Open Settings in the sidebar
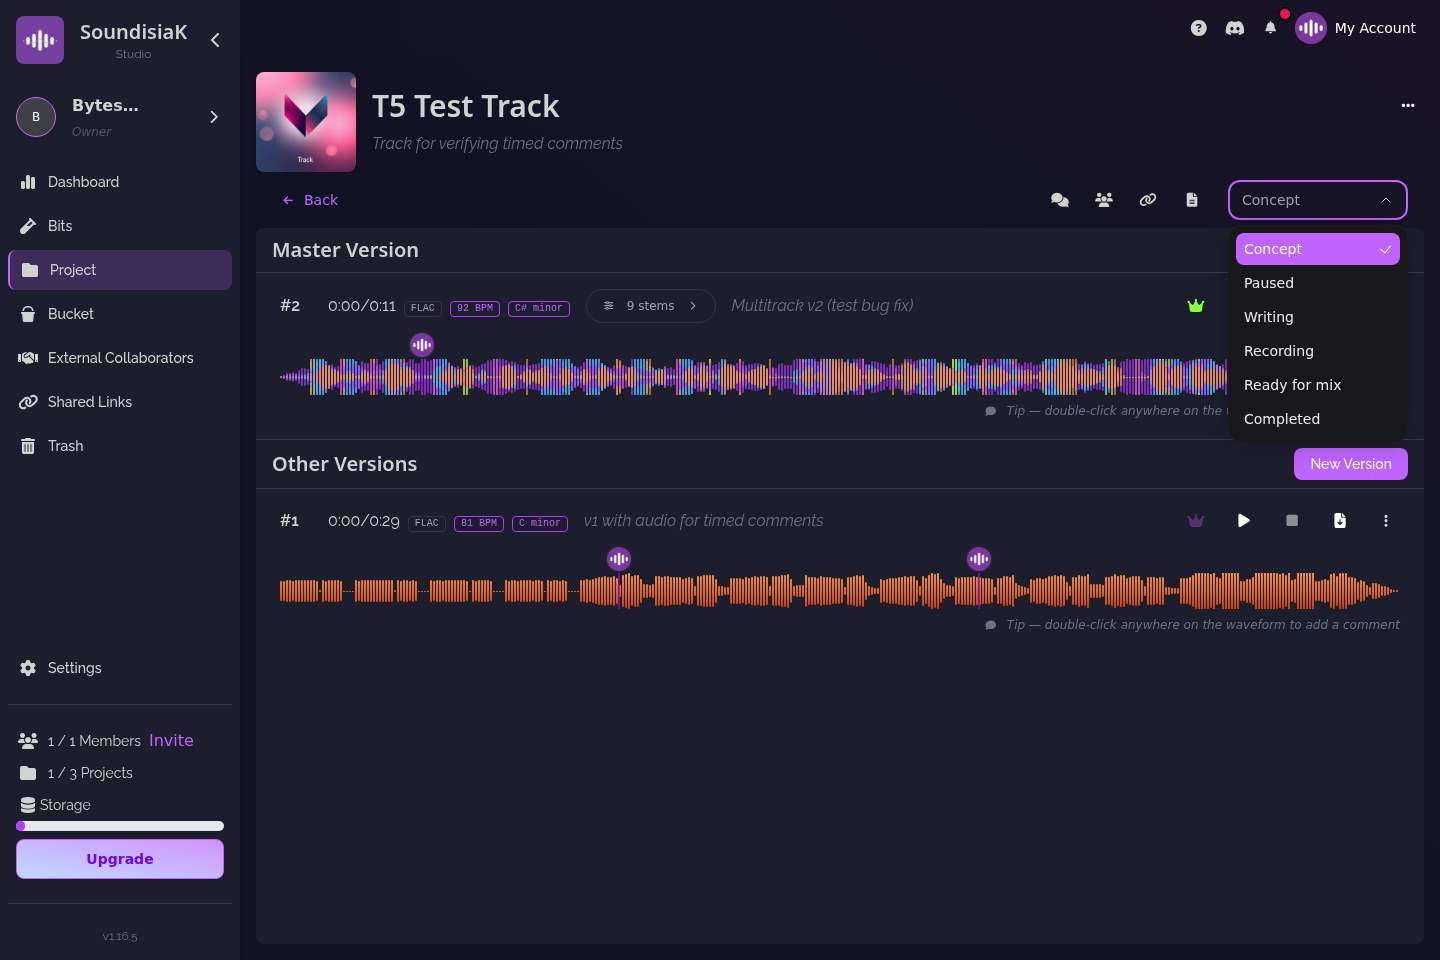This screenshot has height=960, width=1440. click(x=120, y=668)
